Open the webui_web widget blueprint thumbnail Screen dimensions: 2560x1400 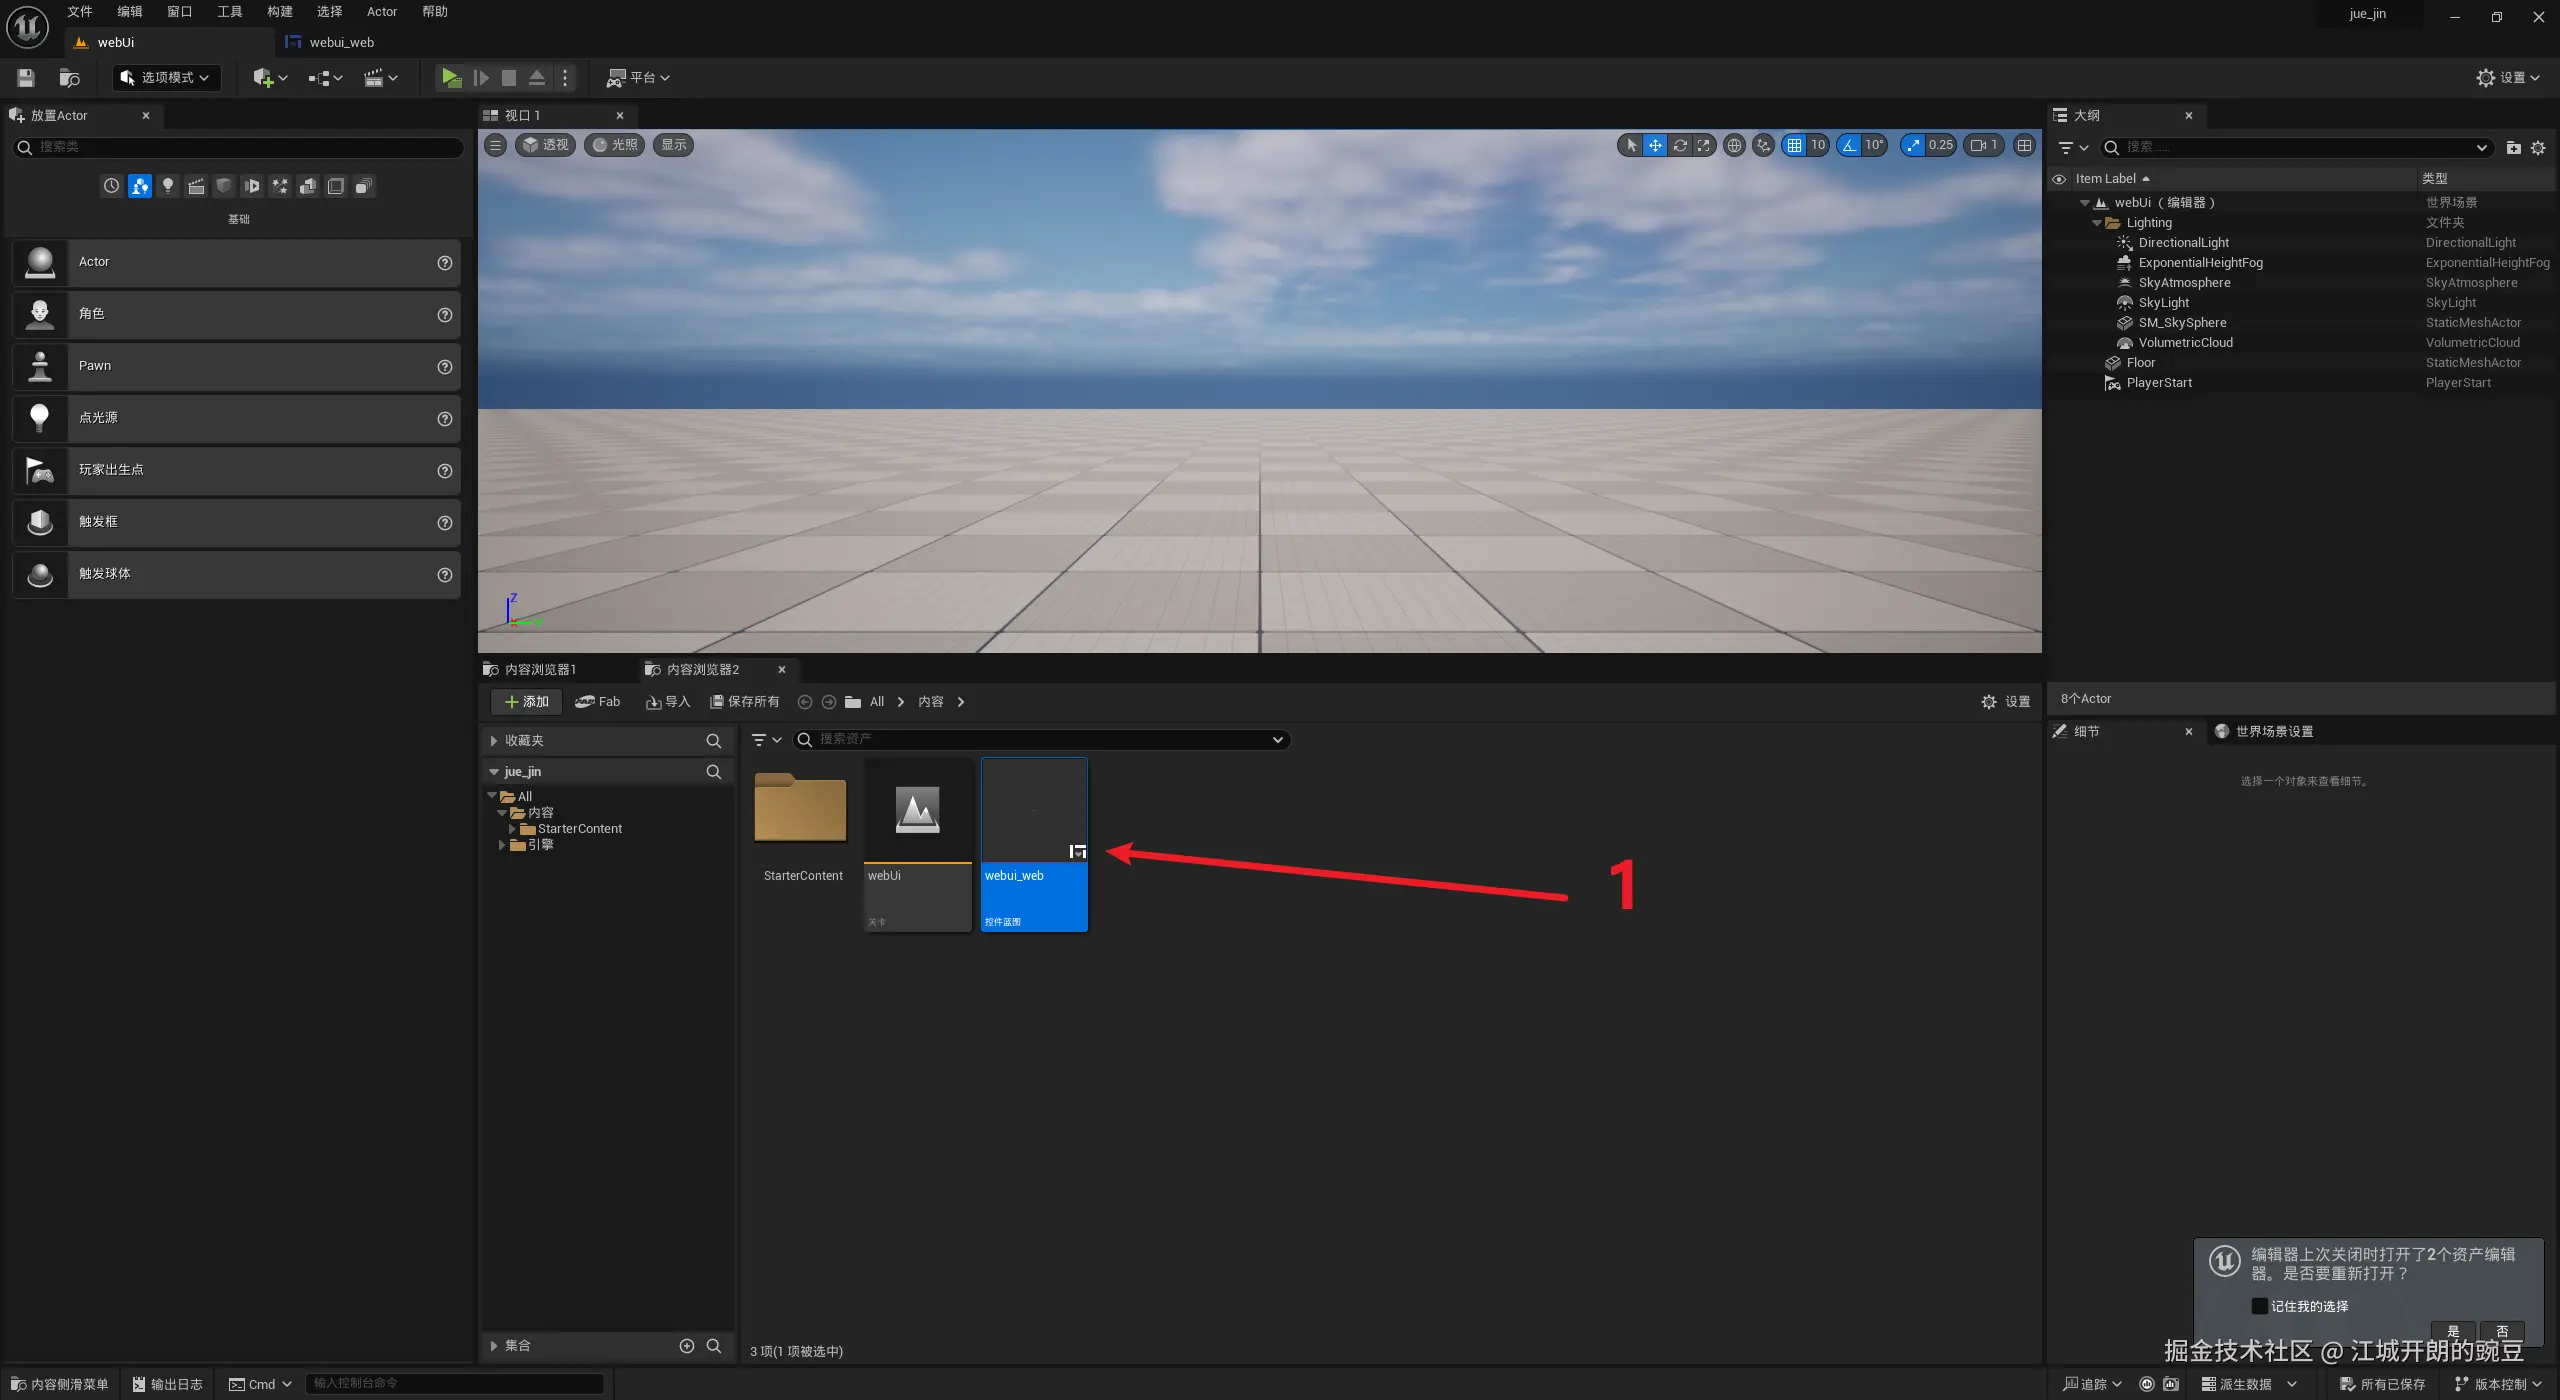coord(1034,810)
